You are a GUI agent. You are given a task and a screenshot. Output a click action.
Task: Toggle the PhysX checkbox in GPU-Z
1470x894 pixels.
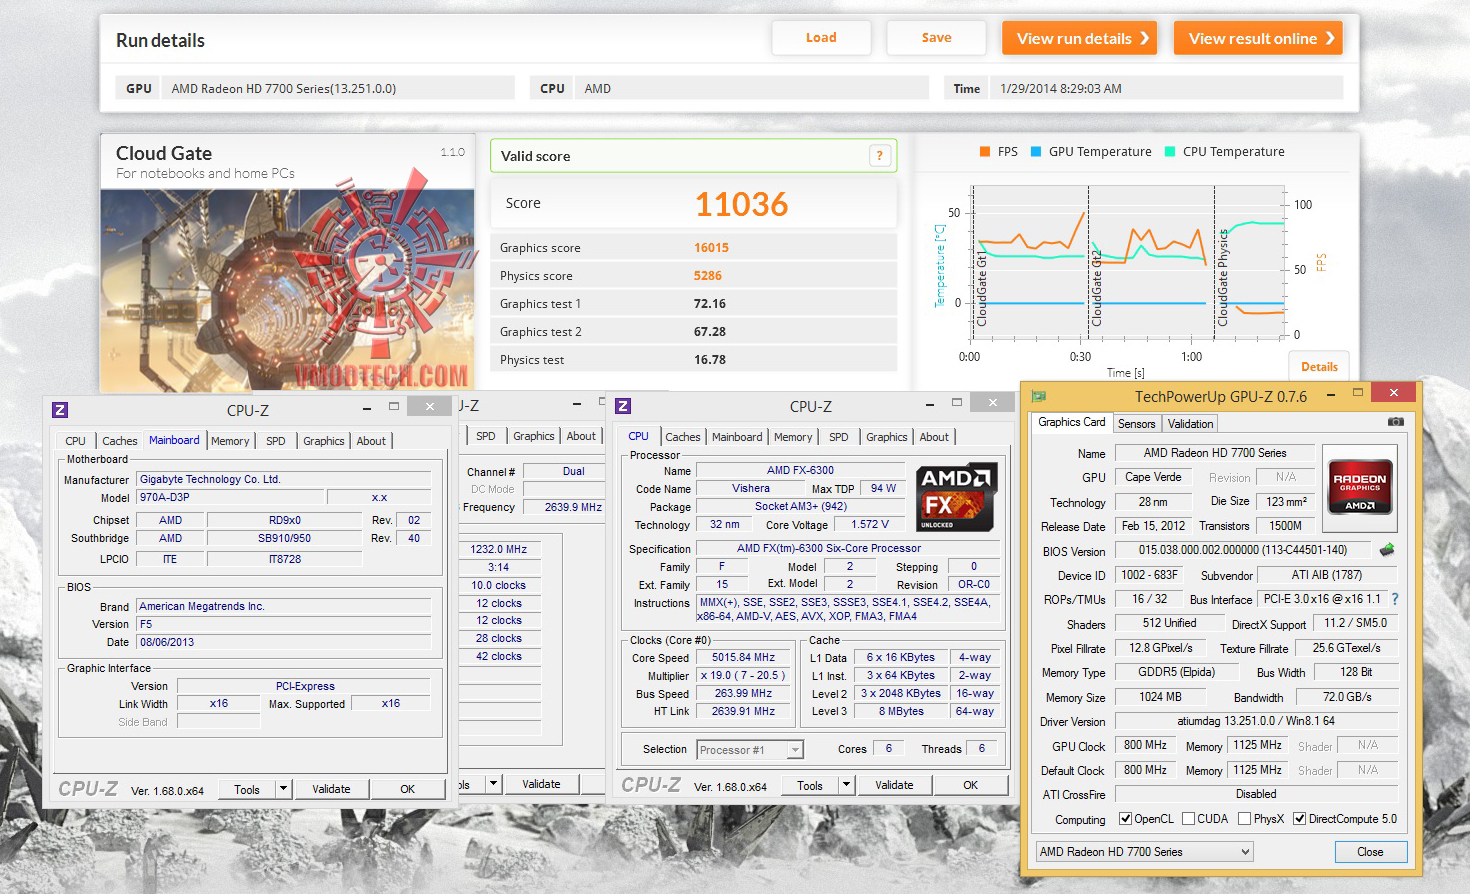[1244, 819]
